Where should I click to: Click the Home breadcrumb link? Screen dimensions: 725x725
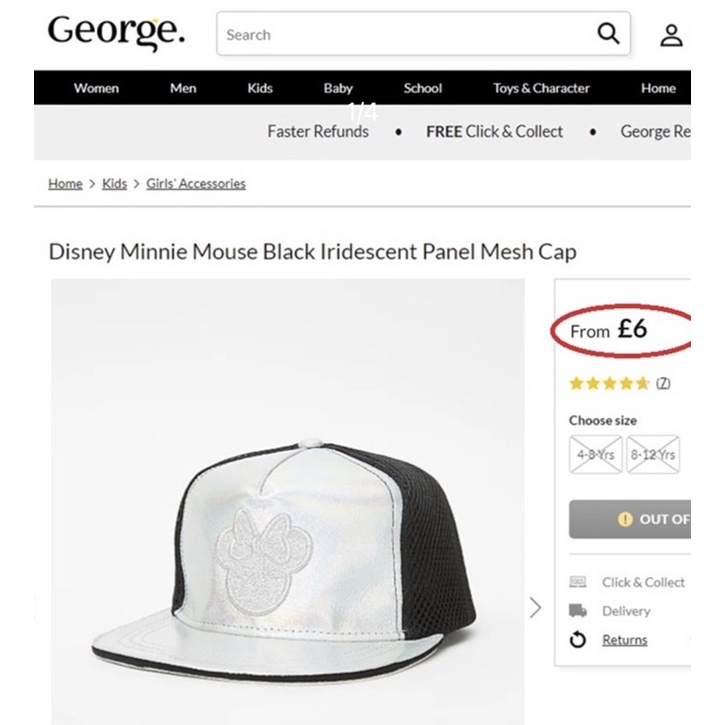(65, 184)
